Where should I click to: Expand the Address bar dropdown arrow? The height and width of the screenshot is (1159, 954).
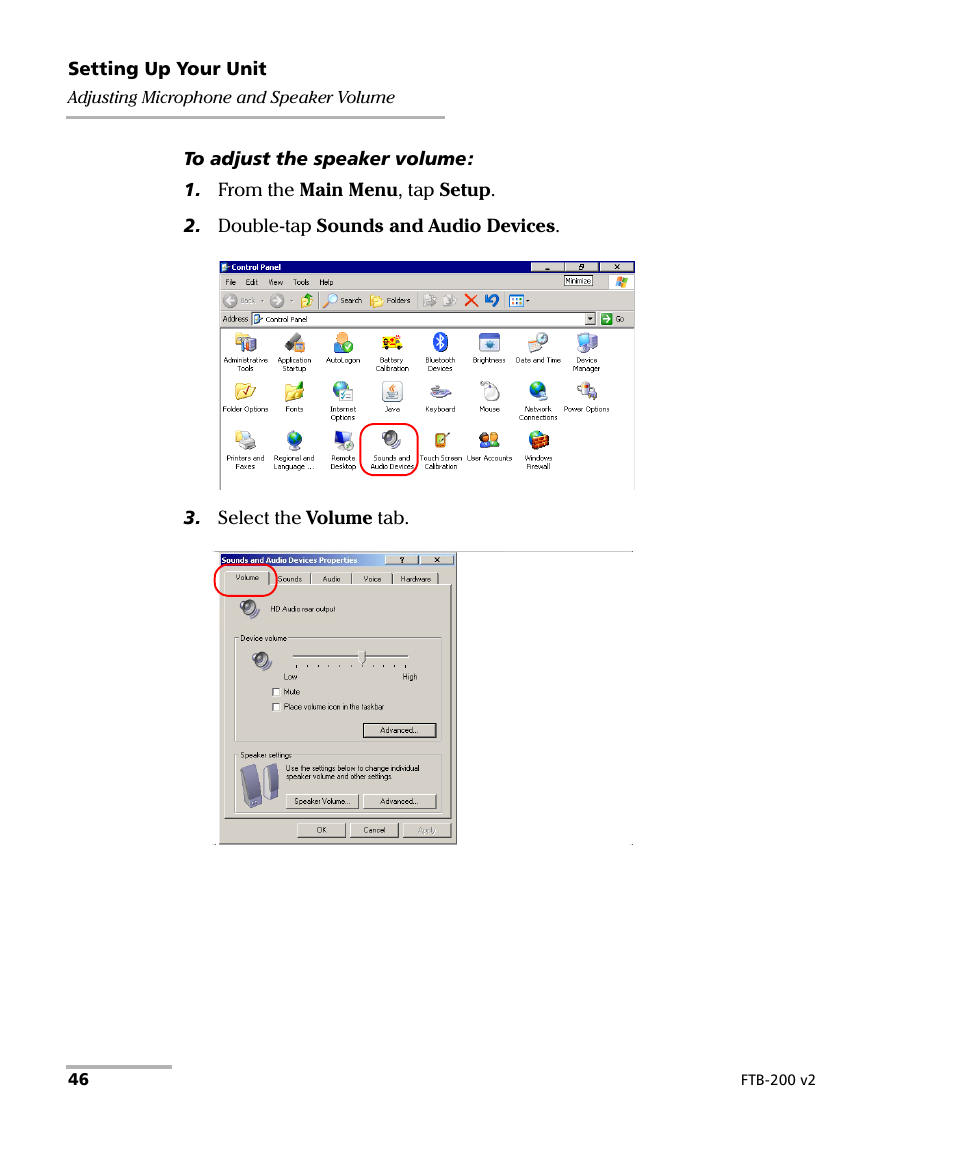pyautogui.click(x=590, y=319)
